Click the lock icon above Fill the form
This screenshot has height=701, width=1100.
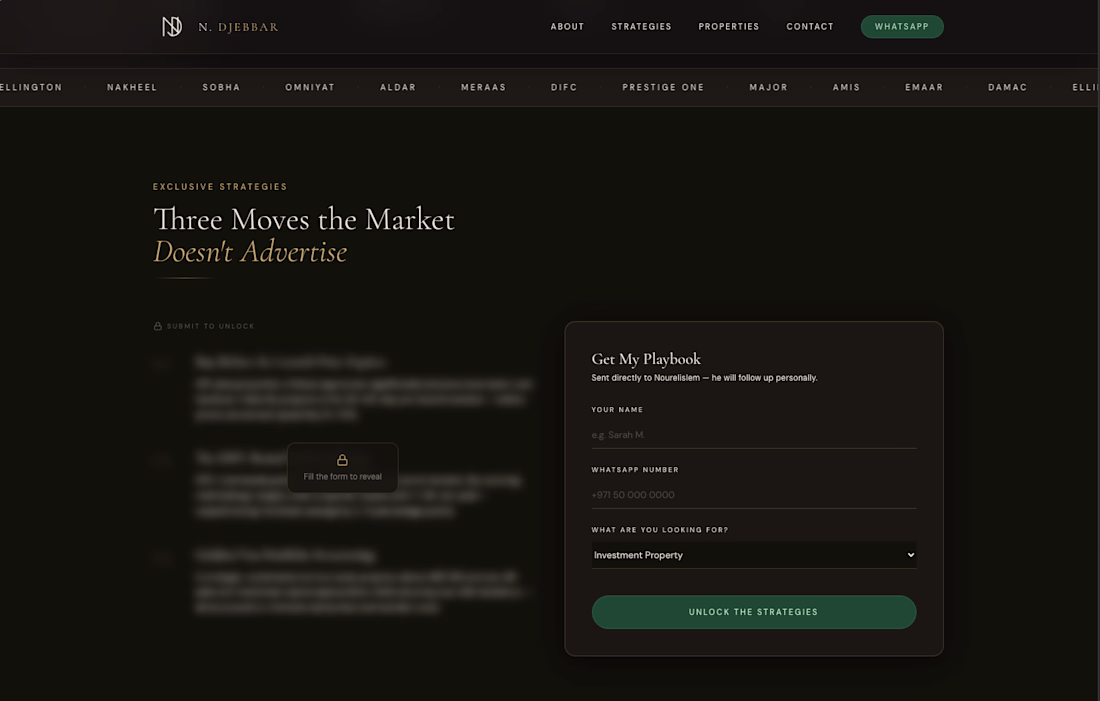pos(342,460)
